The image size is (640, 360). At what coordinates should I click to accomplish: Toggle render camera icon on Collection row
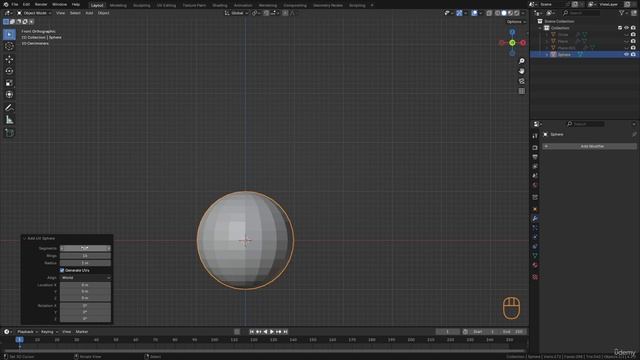633,28
